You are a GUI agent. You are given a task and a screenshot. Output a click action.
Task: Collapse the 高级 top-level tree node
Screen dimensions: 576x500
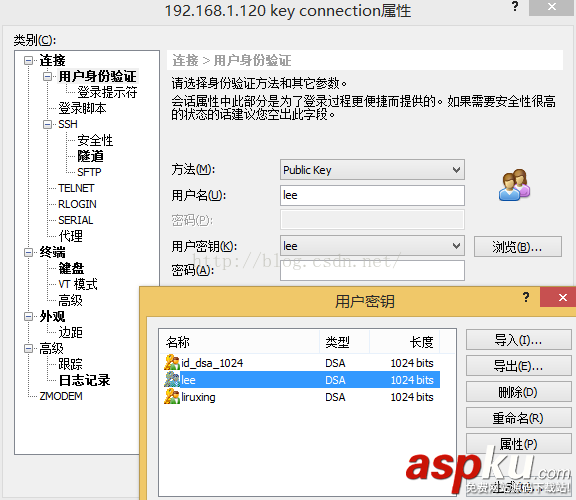click(28, 348)
